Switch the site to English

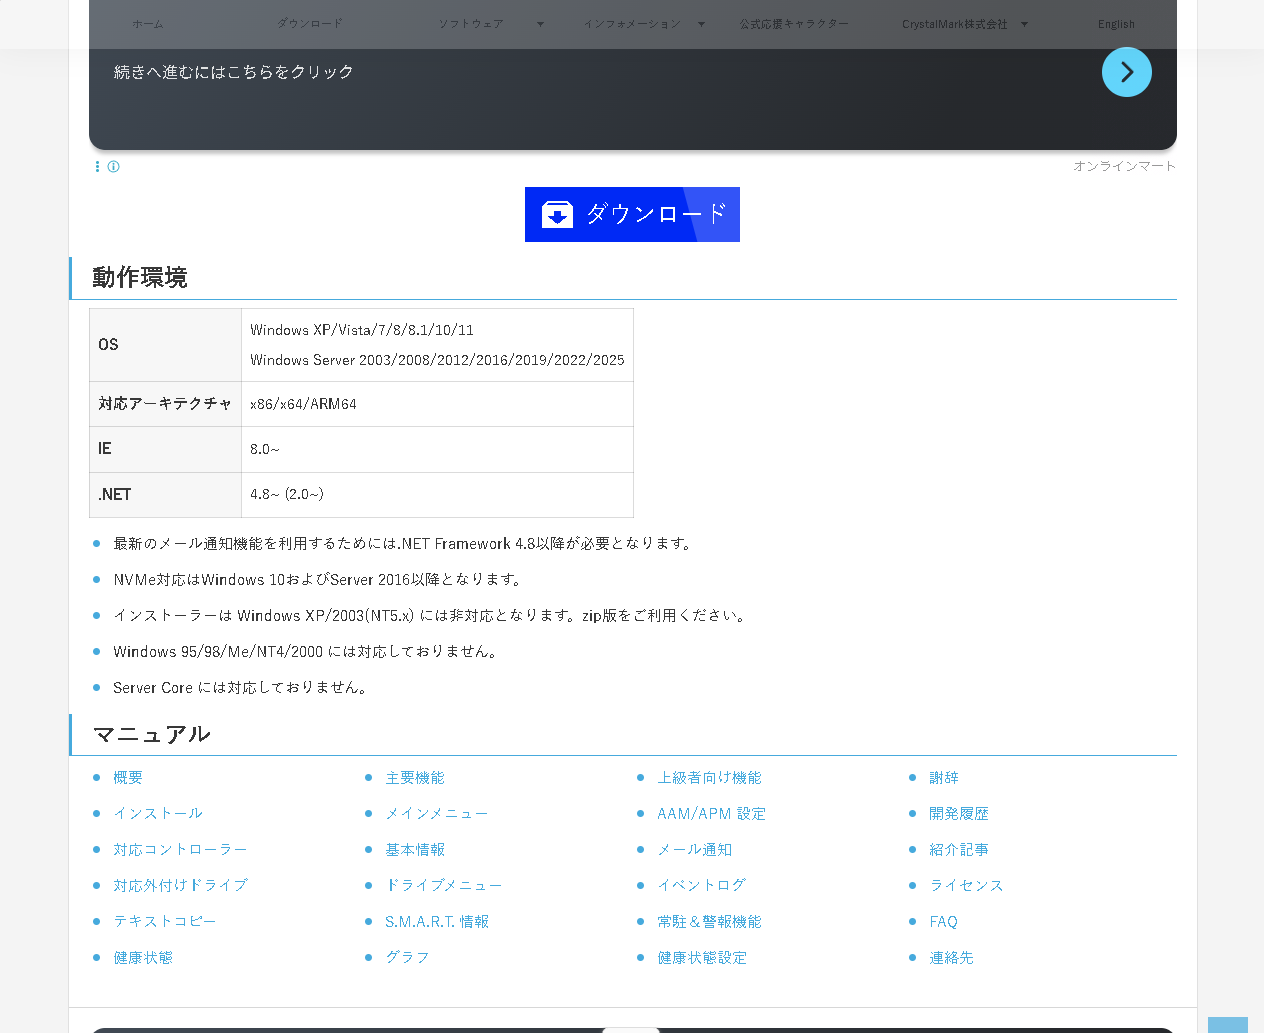pos(1116,24)
